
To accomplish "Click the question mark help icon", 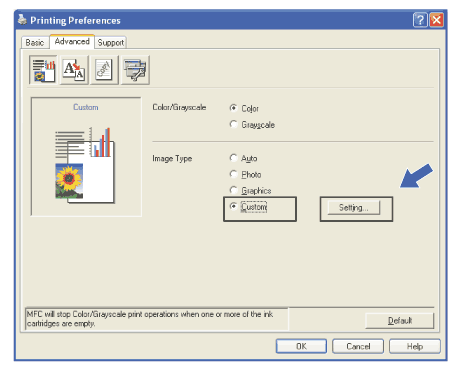I will click(x=420, y=20).
